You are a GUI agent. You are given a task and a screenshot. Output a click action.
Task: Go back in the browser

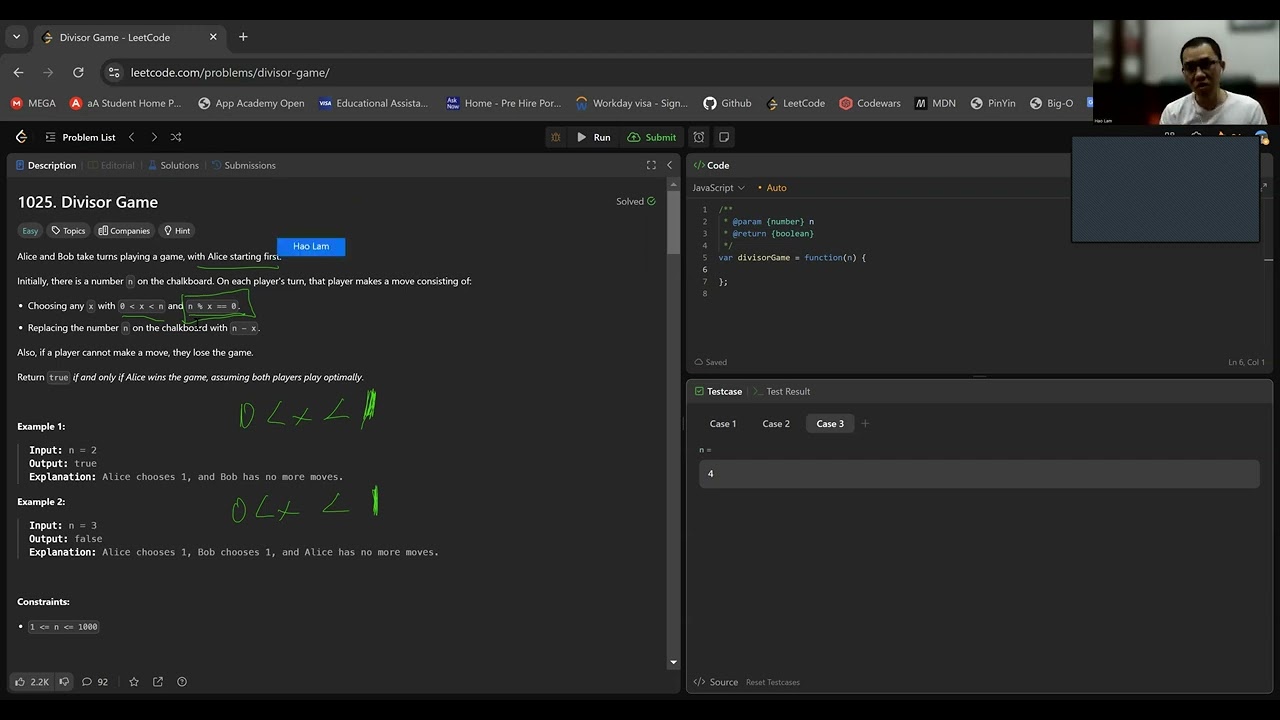(18, 72)
